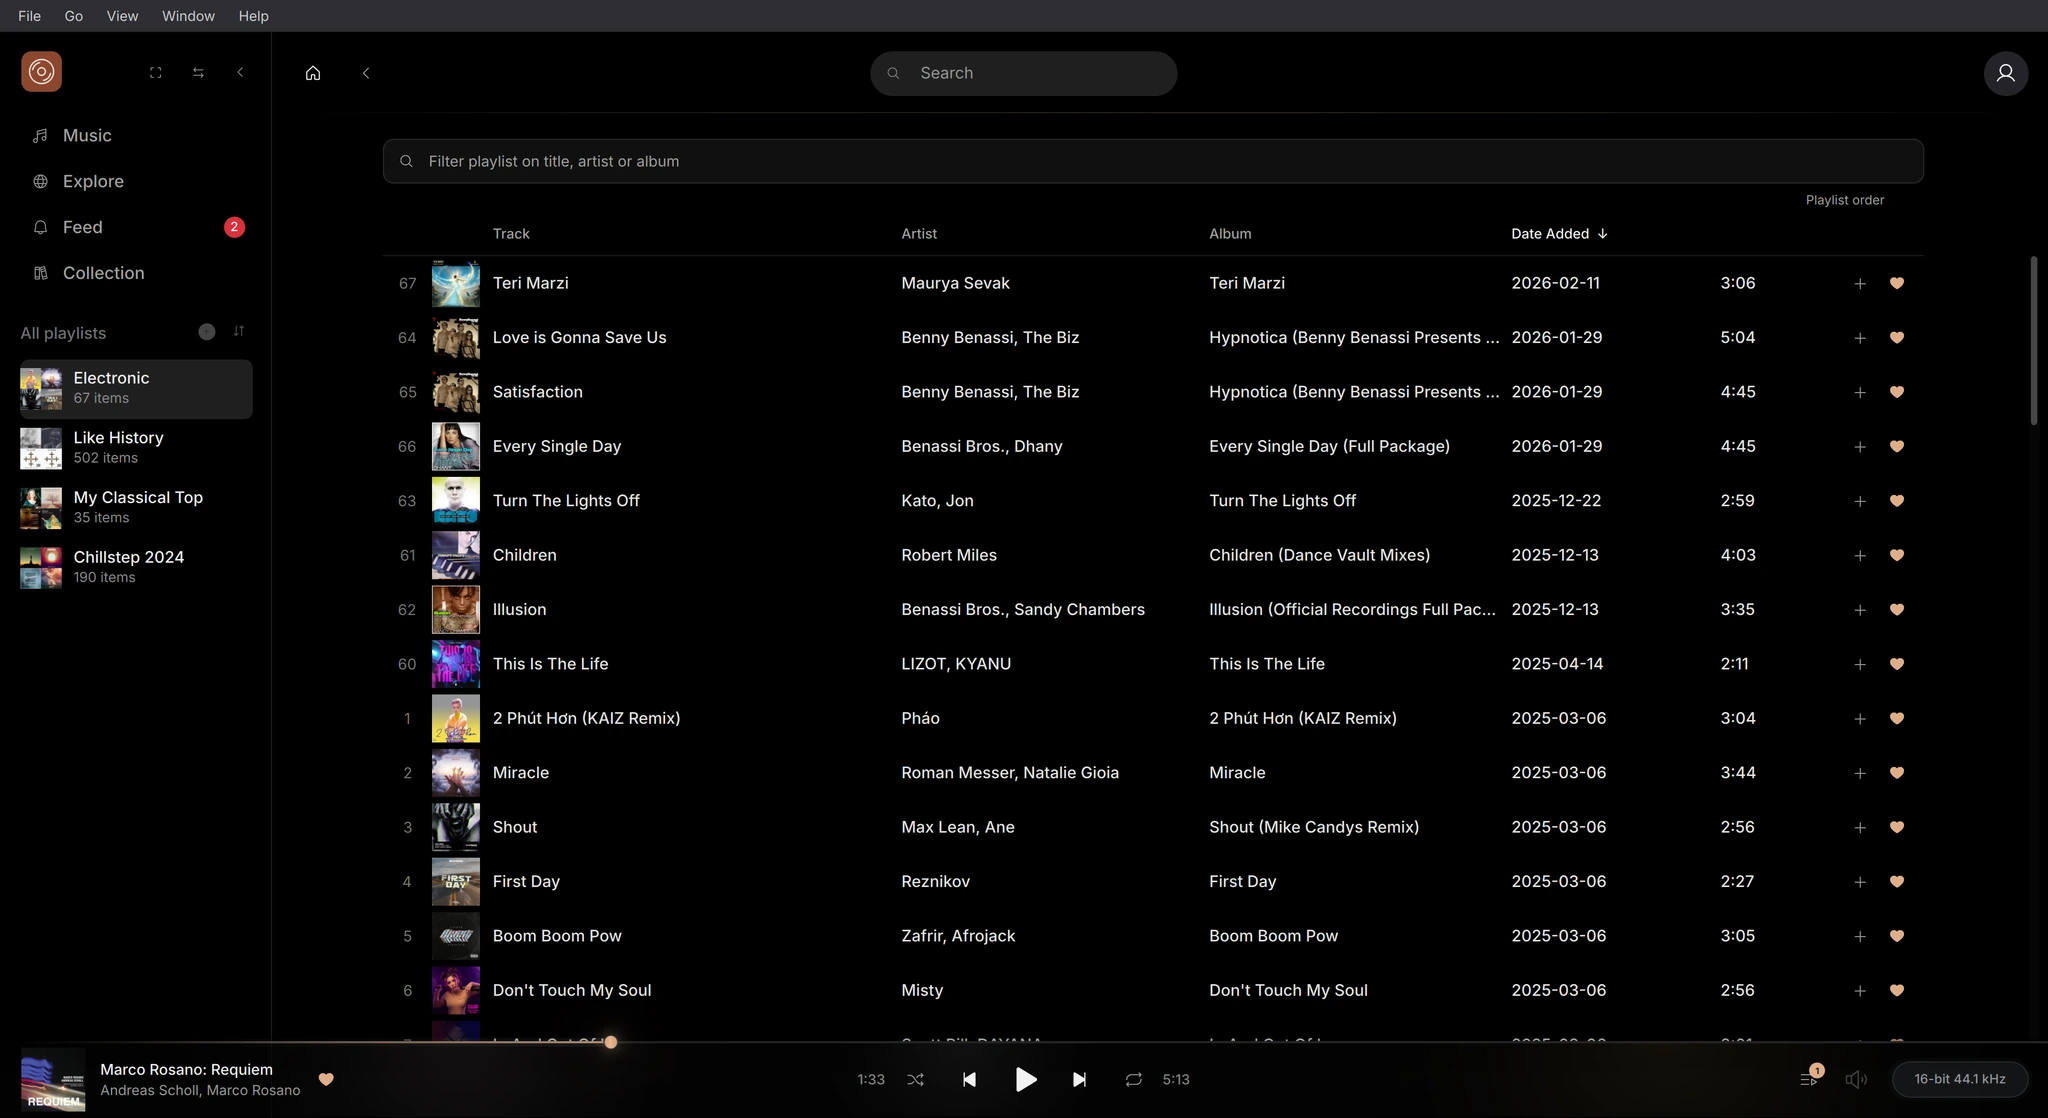Open the Feed section
Screen dimensions: 2048x1118
click(x=83, y=227)
